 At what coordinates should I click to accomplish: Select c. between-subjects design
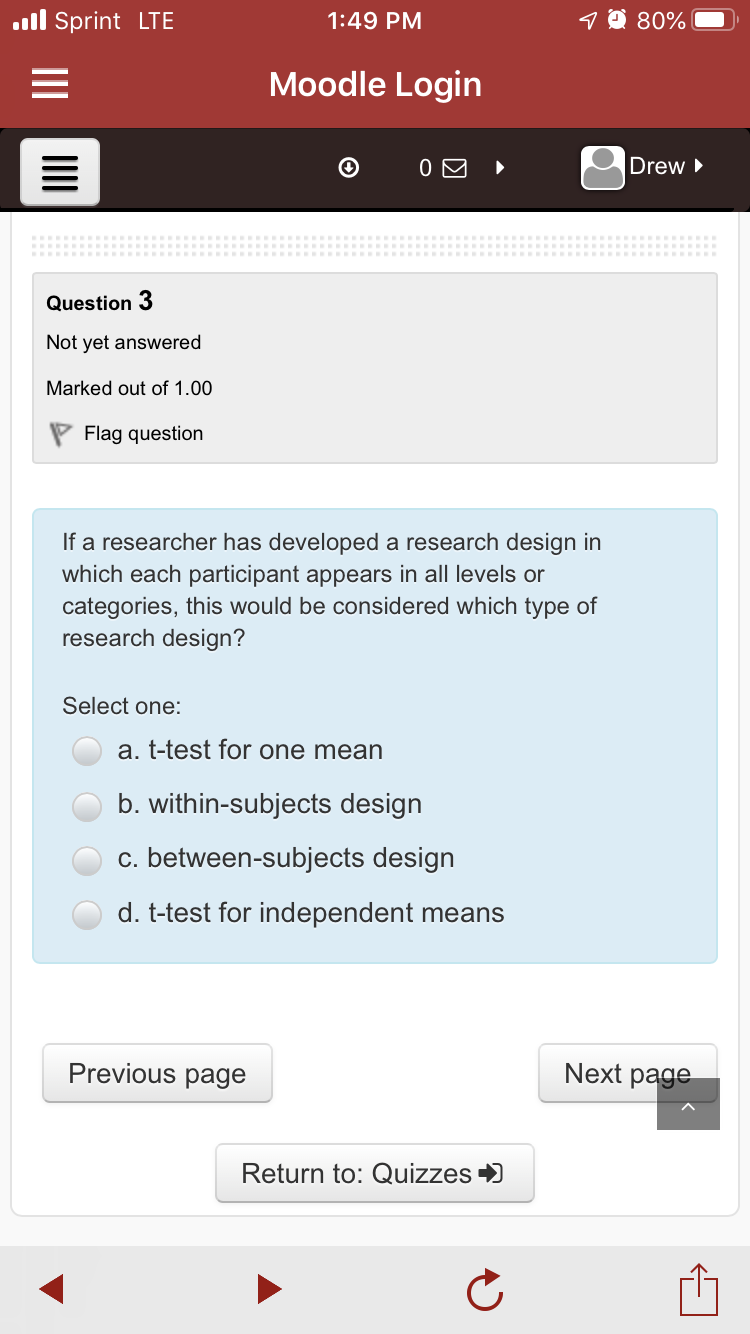click(x=88, y=859)
